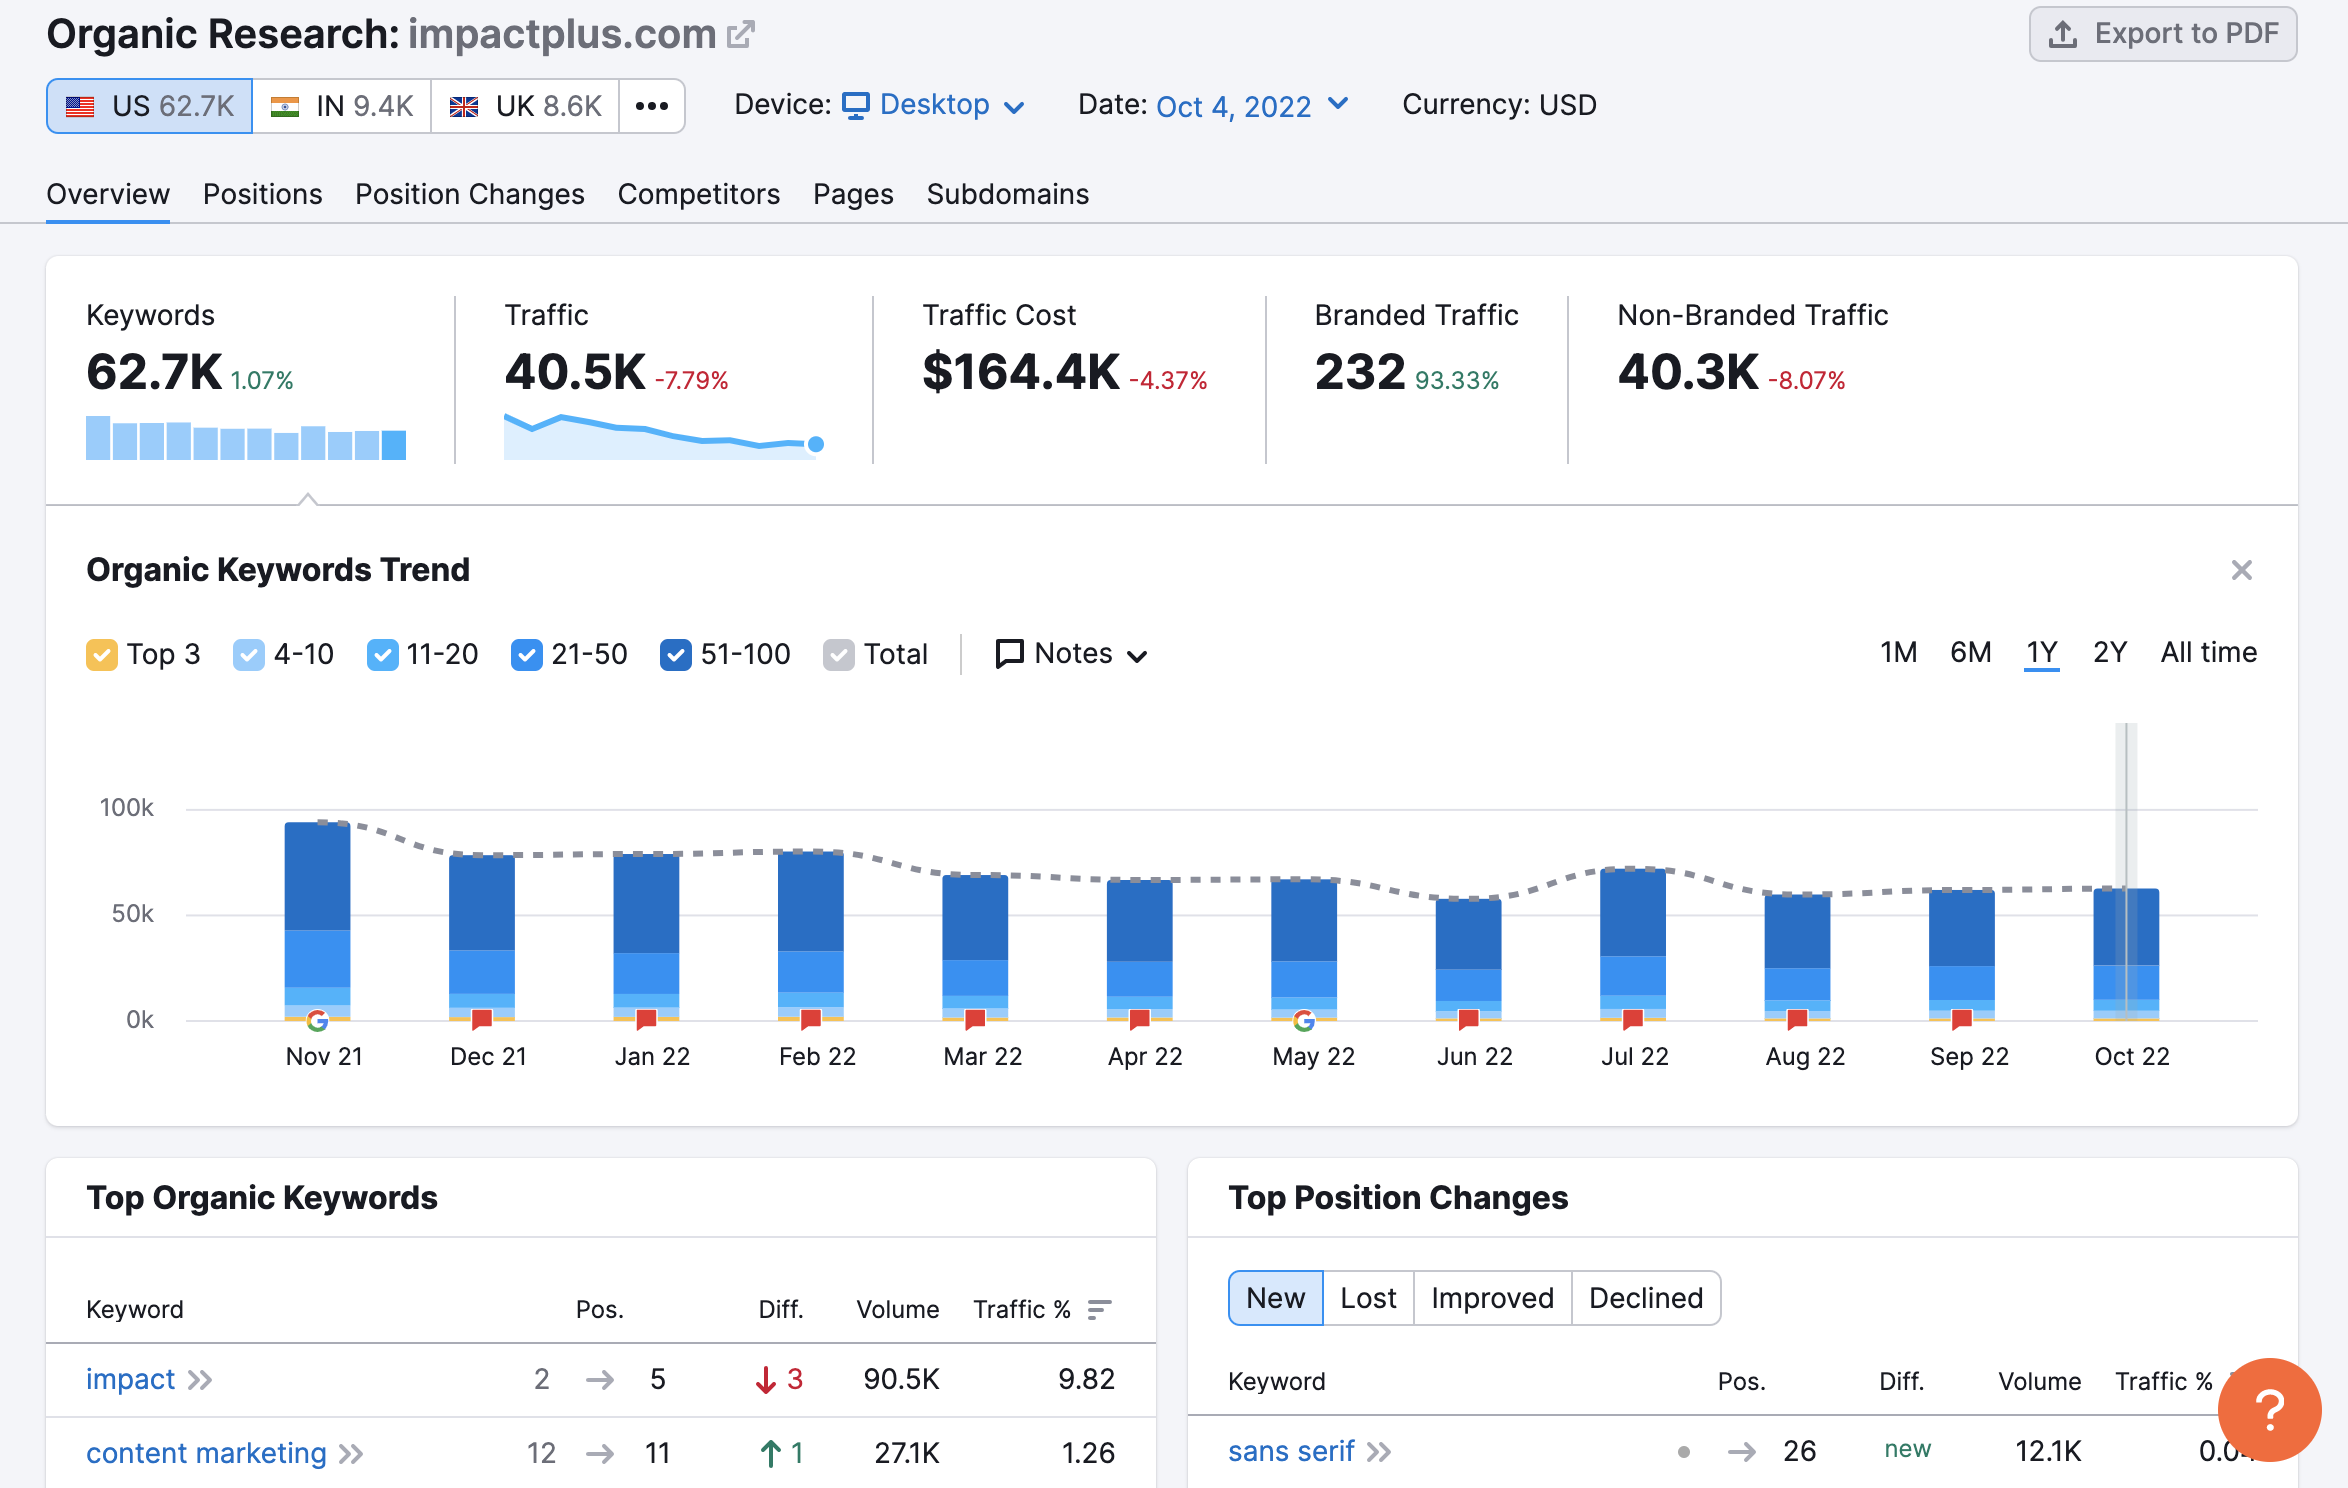The width and height of the screenshot is (2348, 1488).
Task: Open the Device Desktop dropdown
Action: pos(933,105)
